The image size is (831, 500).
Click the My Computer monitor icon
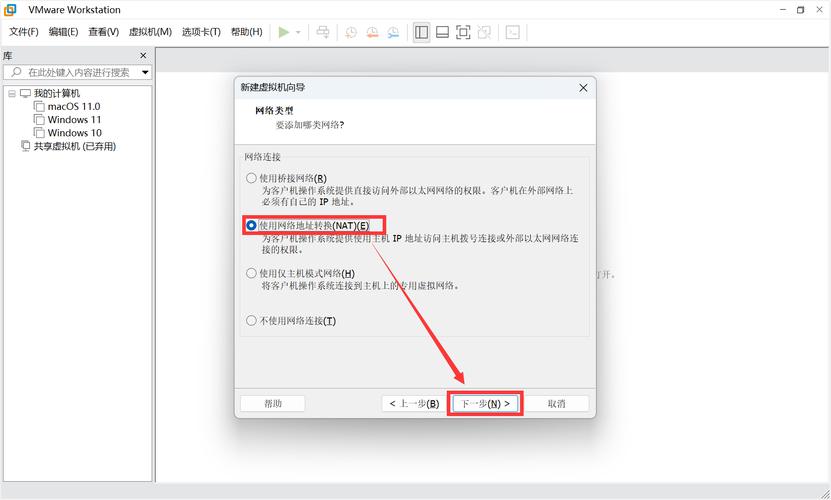(25, 93)
